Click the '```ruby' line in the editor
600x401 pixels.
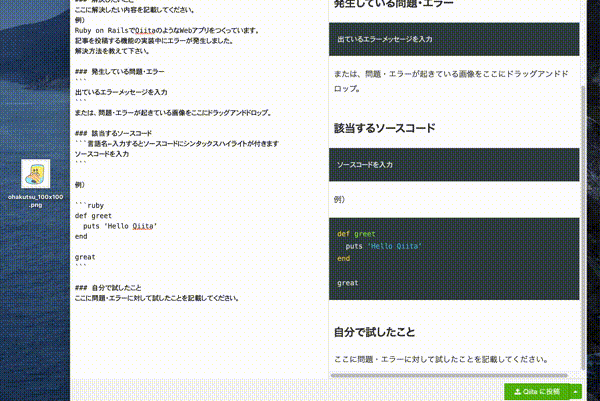[x=90, y=205]
